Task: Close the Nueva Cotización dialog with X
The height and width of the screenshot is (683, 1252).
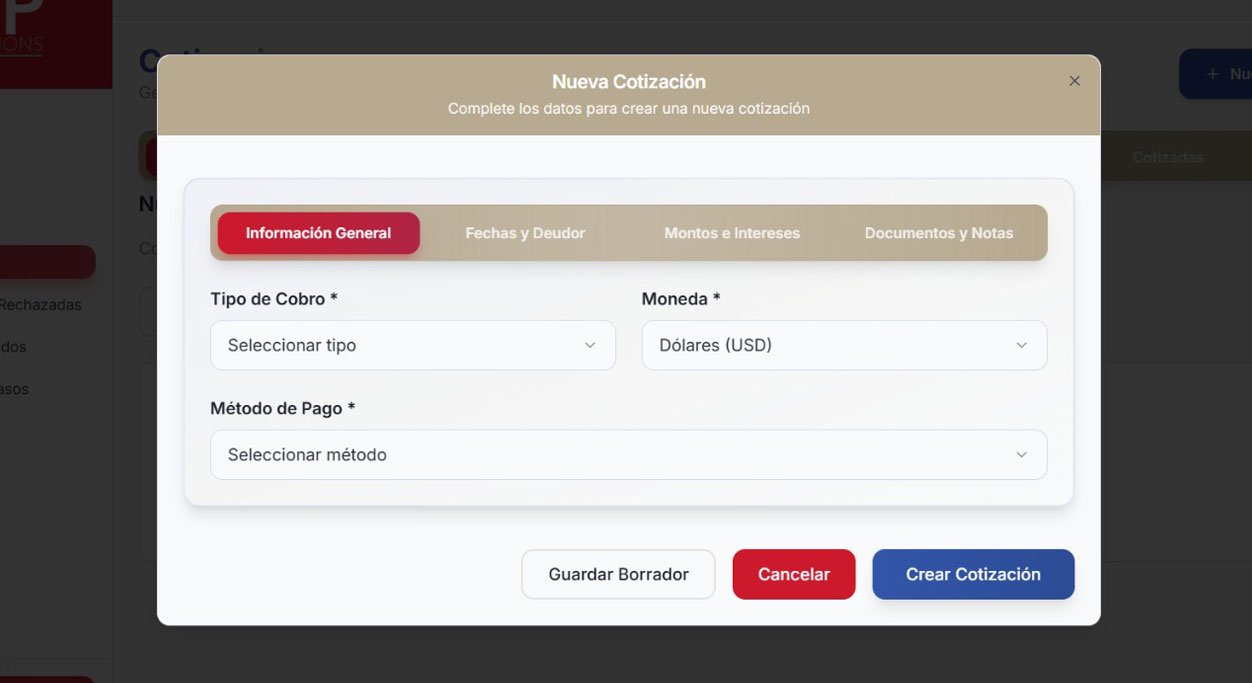Action: point(1074,81)
